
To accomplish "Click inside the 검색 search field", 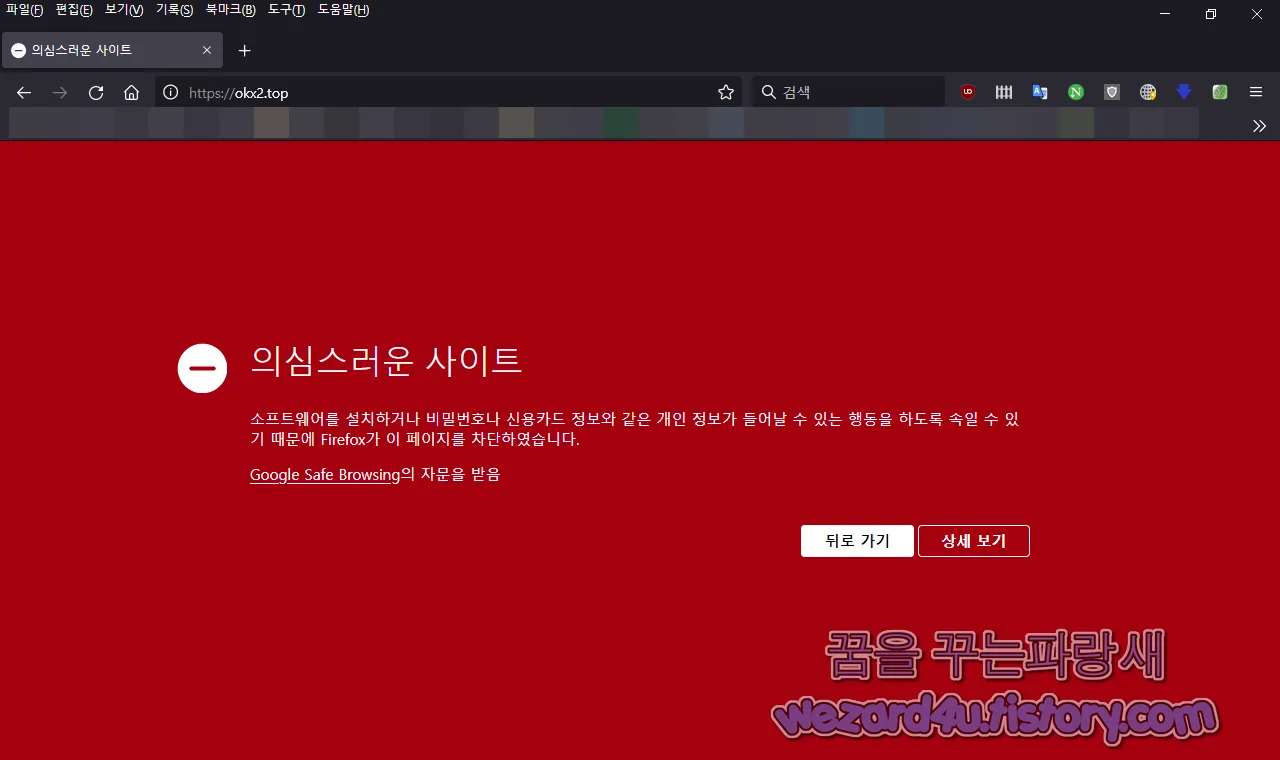I will click(848, 92).
